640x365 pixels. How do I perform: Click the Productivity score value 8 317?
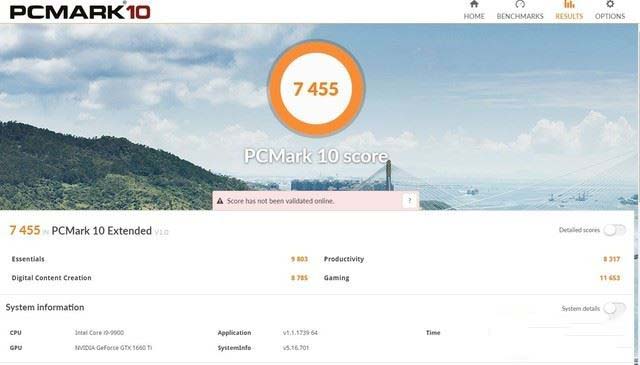(611, 259)
